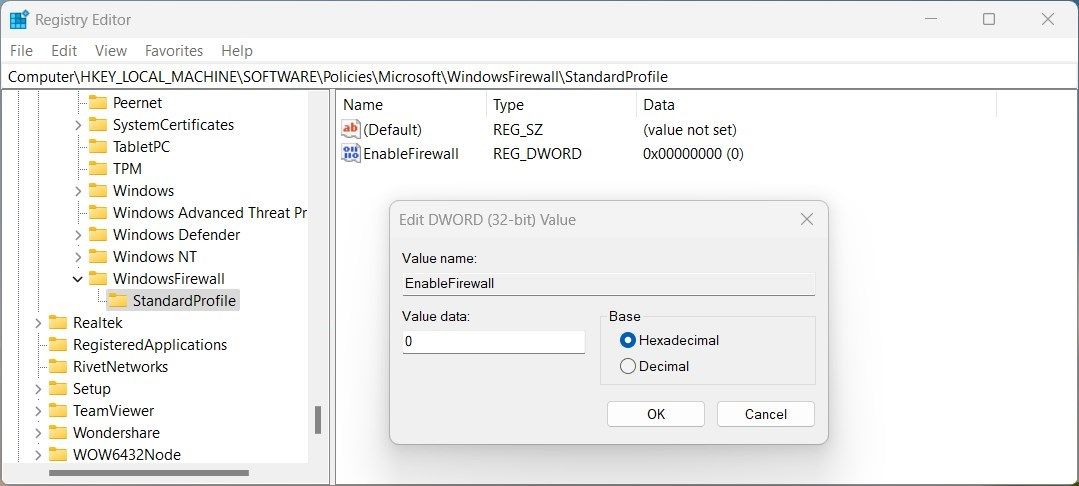Expand the WOW6432Node key

click(x=38, y=456)
